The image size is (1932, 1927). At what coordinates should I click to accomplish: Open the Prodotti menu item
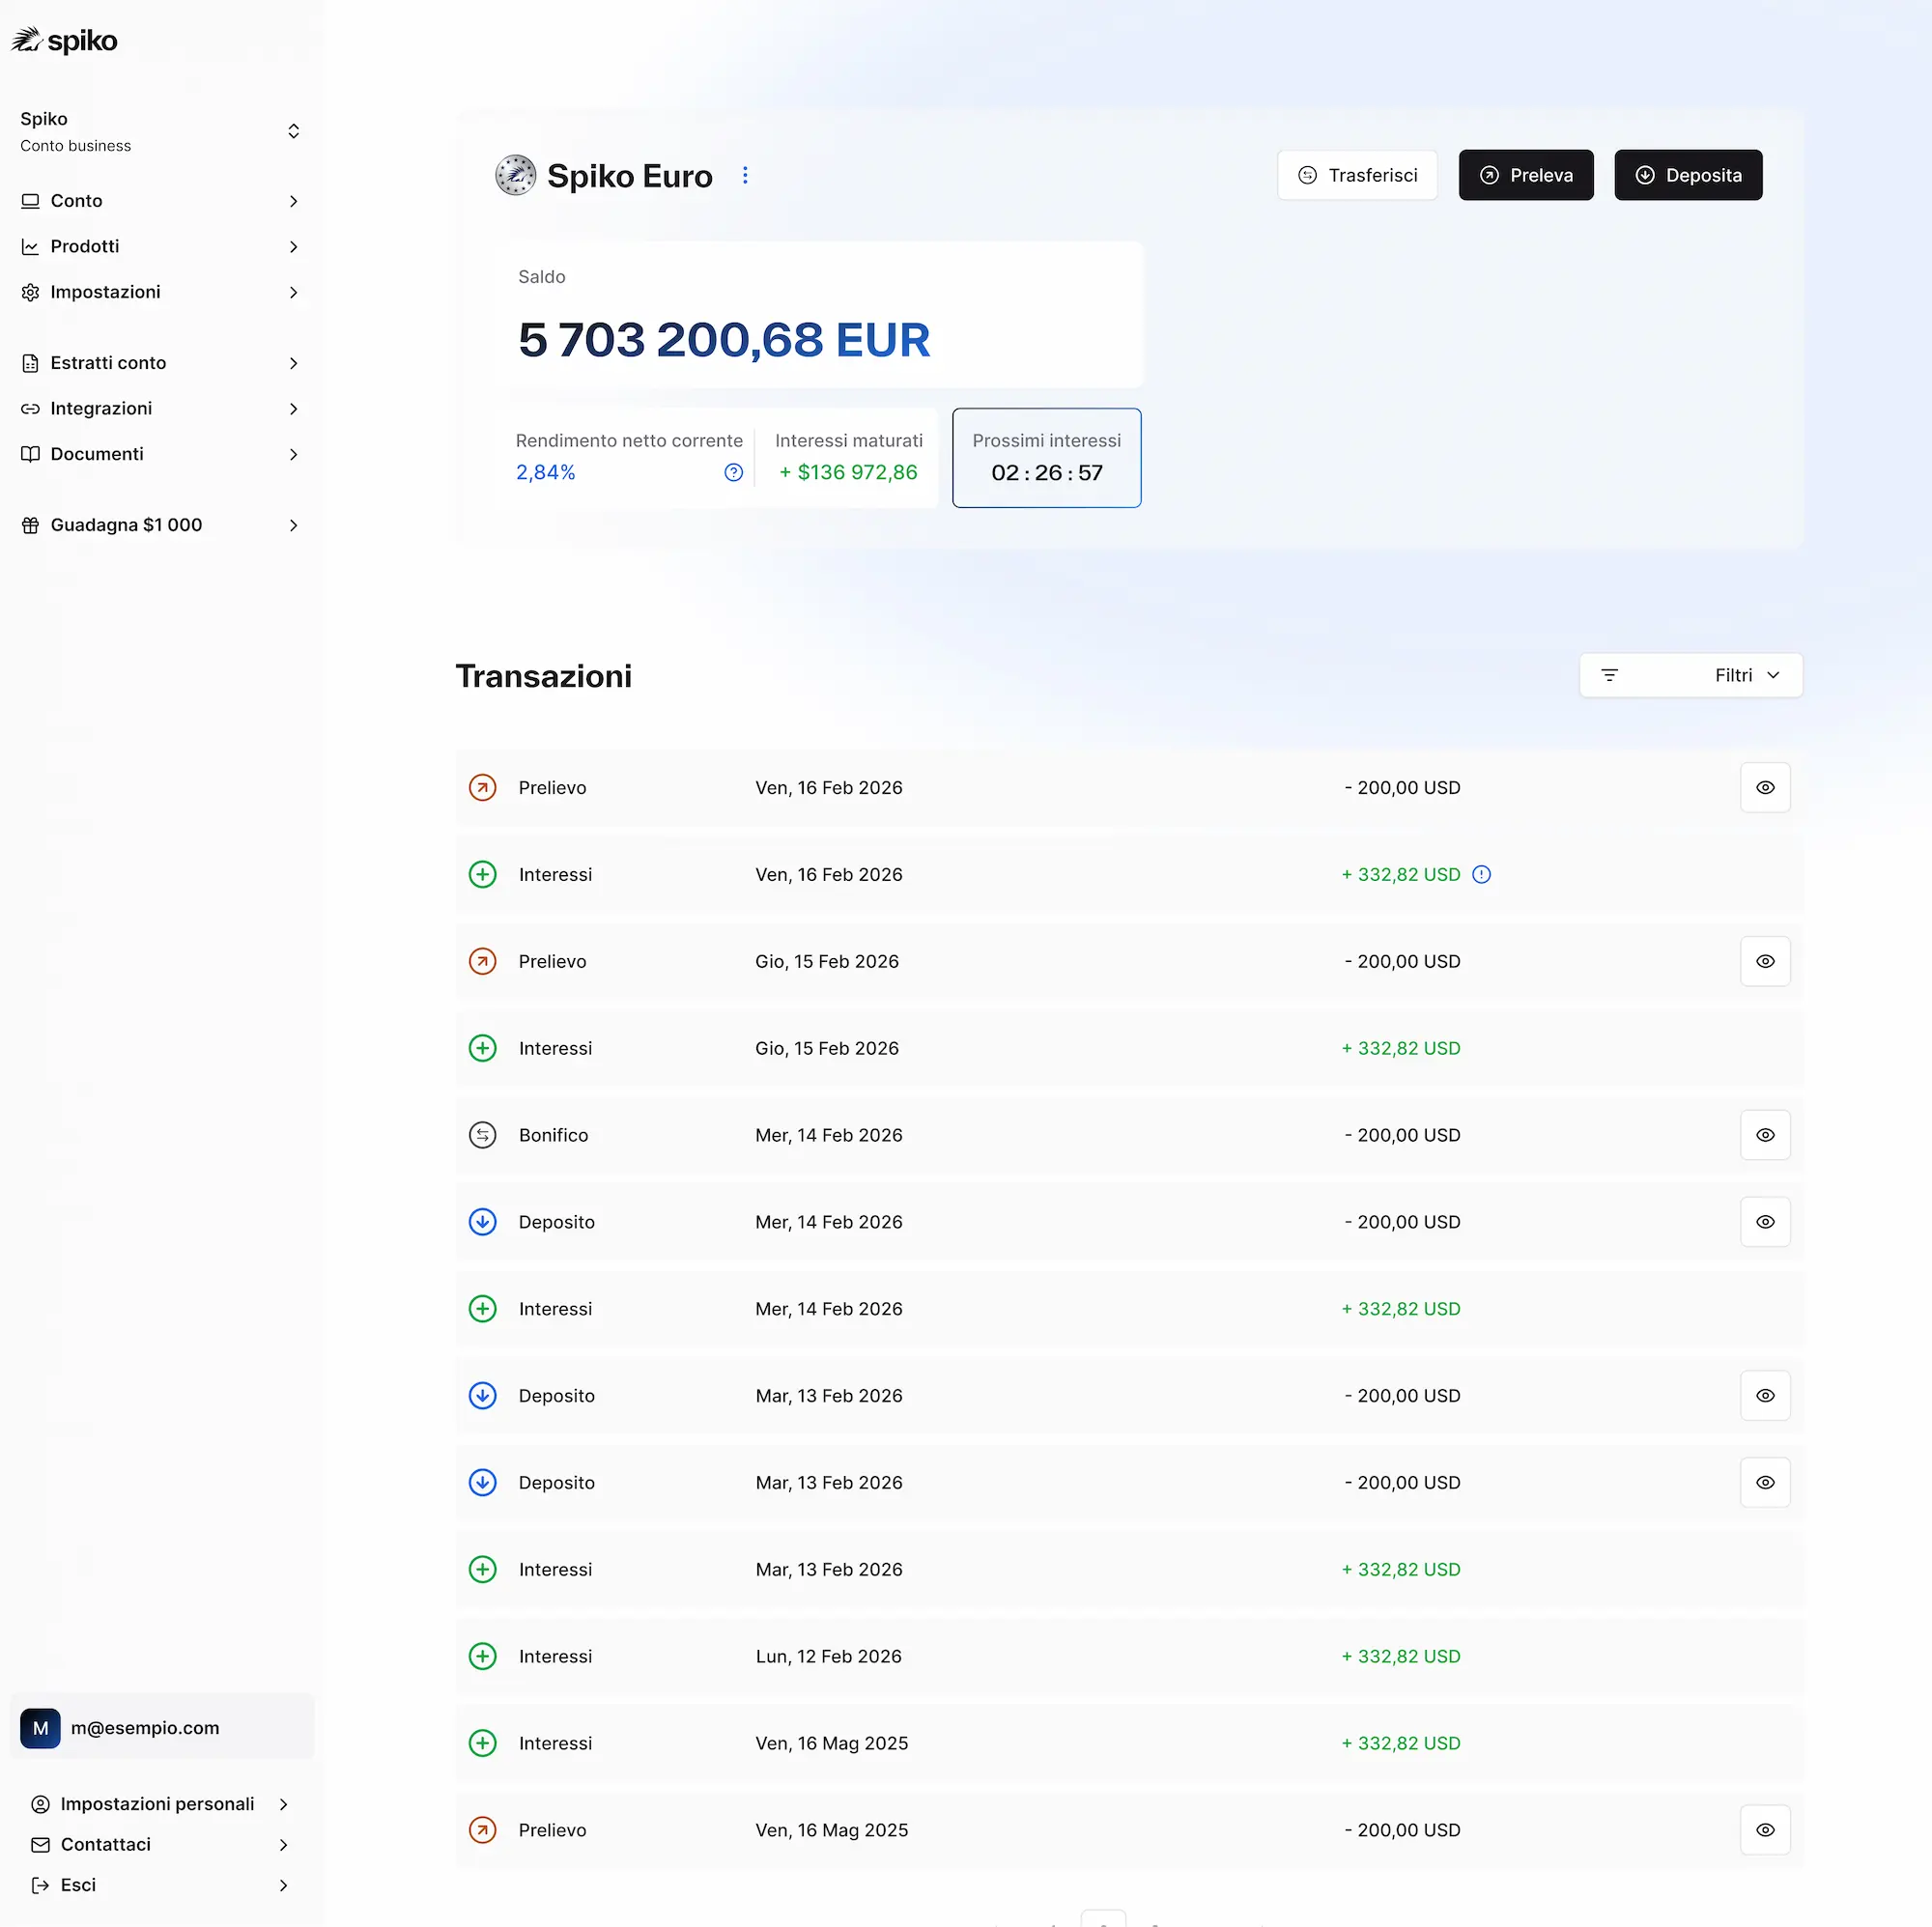click(161, 246)
